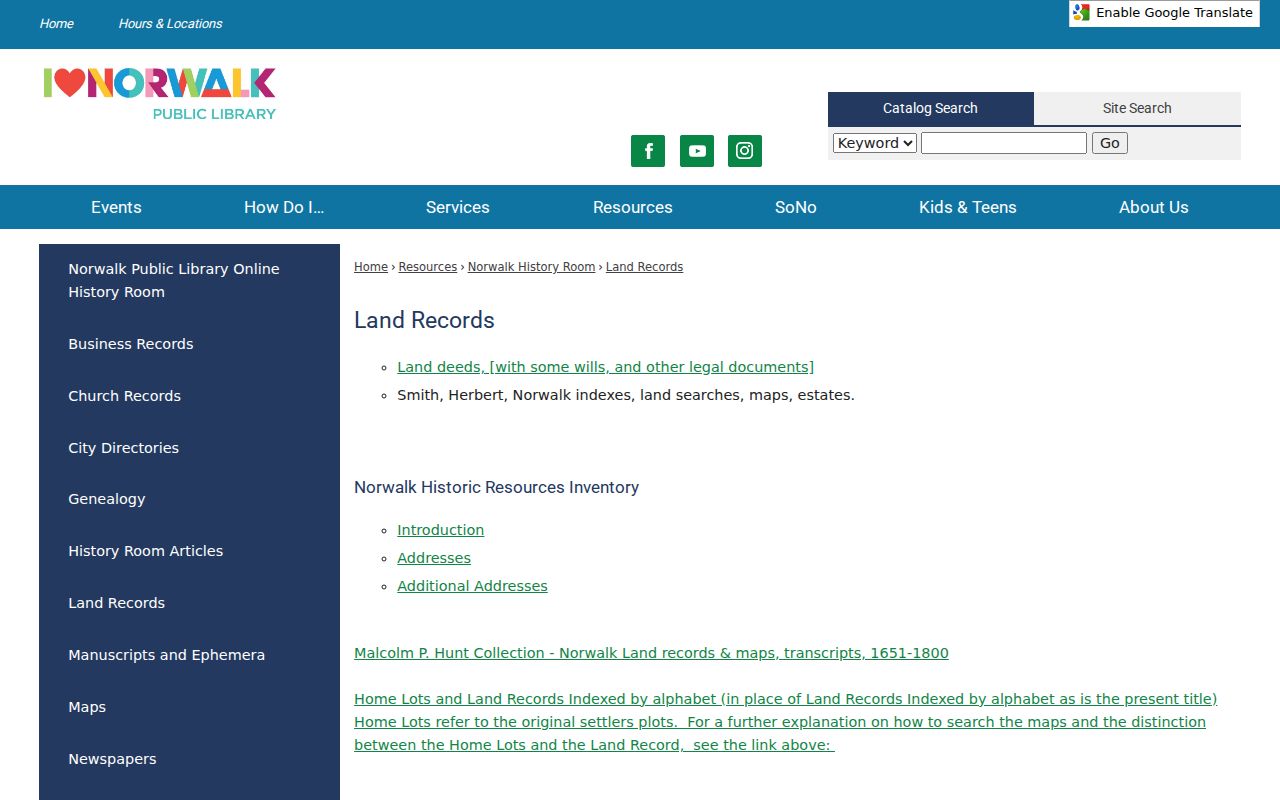Image resolution: width=1280 pixels, height=800 pixels.
Task: Open the Land deeds with wills link
Action: 605,367
